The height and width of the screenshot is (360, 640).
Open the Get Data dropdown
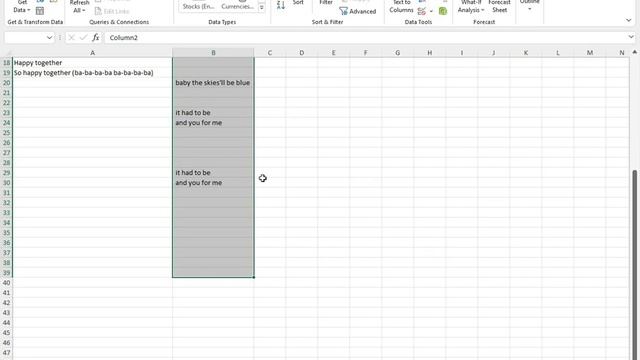(x=22, y=6)
